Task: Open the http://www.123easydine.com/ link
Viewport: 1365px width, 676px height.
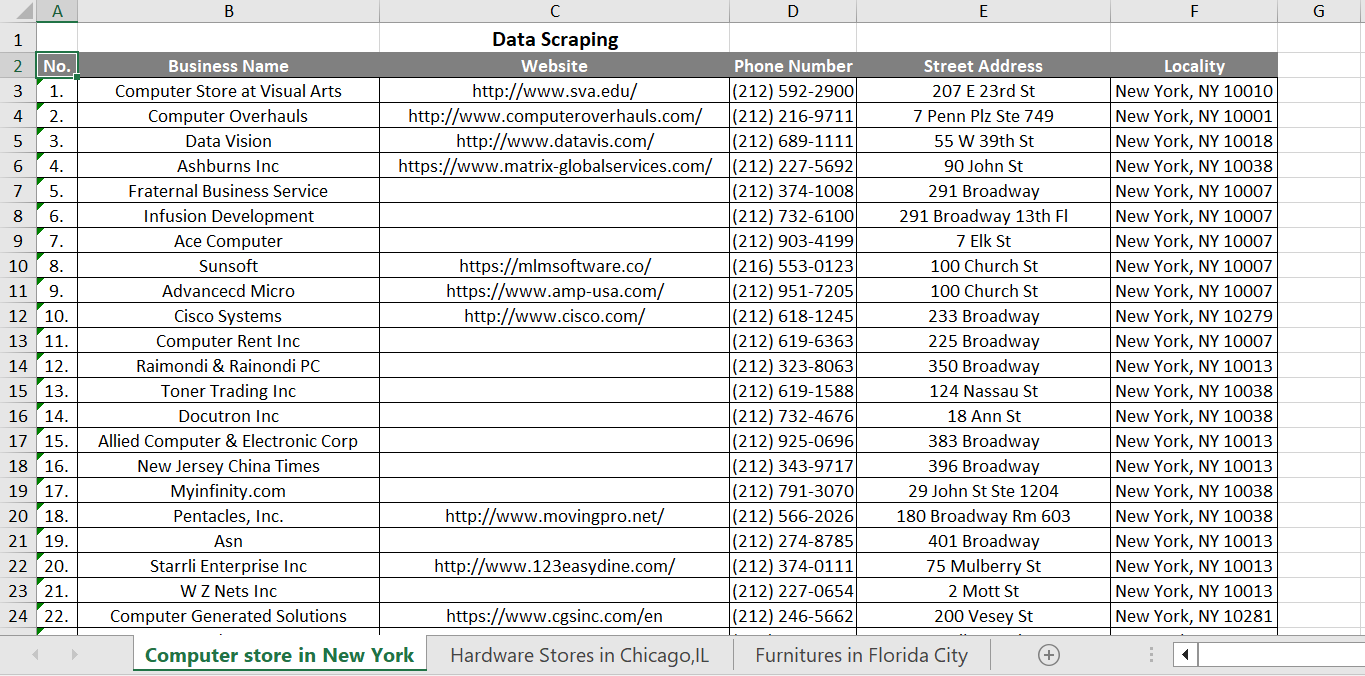Action: click(554, 566)
